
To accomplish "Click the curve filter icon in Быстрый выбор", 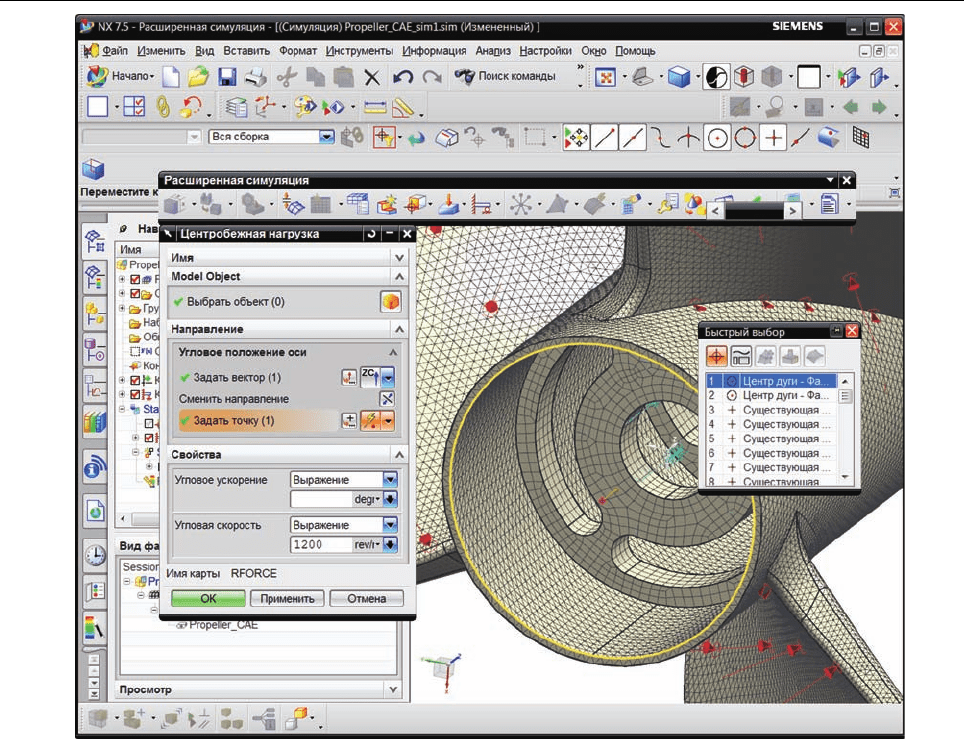I will [x=741, y=355].
